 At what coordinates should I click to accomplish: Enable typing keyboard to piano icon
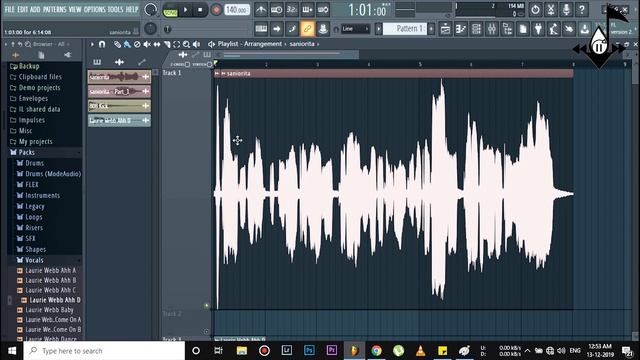coord(261,29)
